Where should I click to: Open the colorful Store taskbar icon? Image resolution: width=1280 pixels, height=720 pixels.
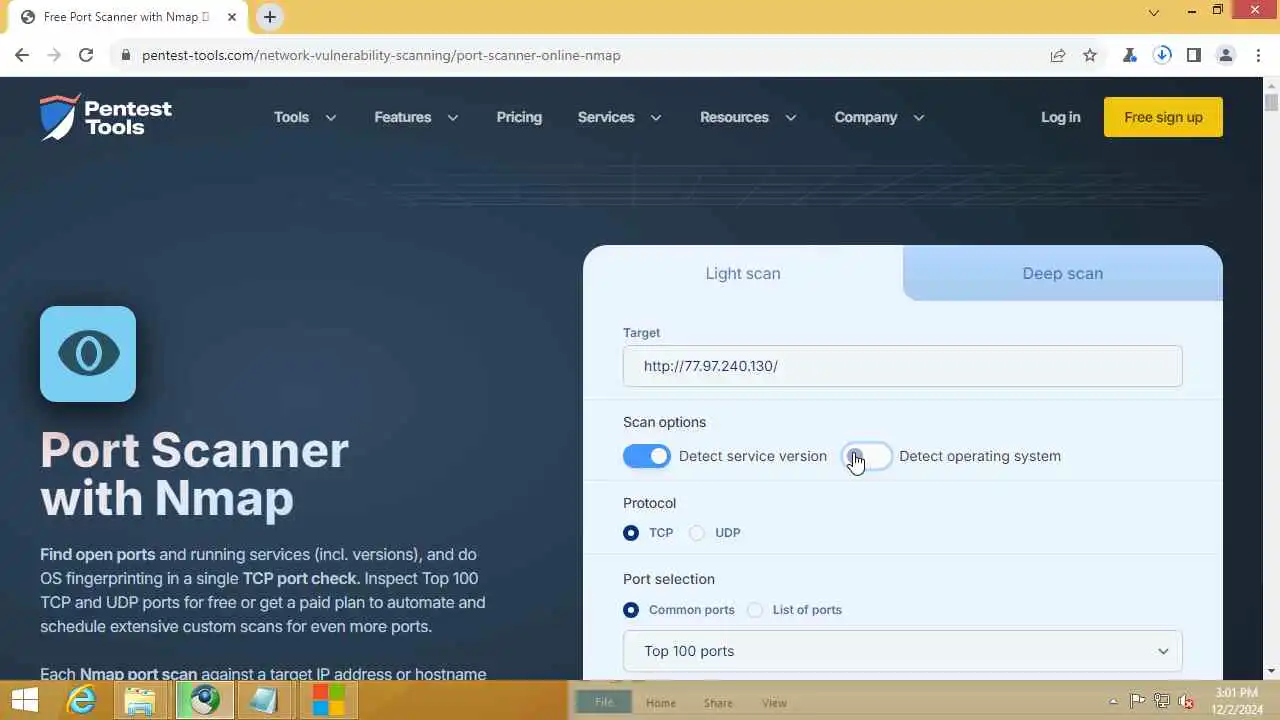coord(327,700)
